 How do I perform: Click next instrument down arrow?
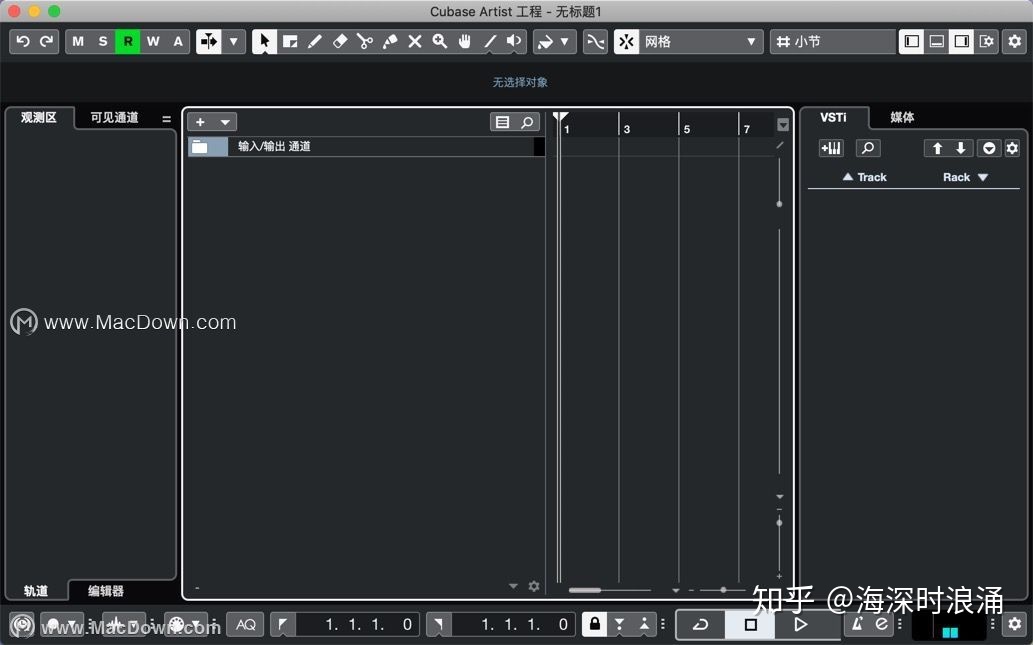tap(961, 148)
